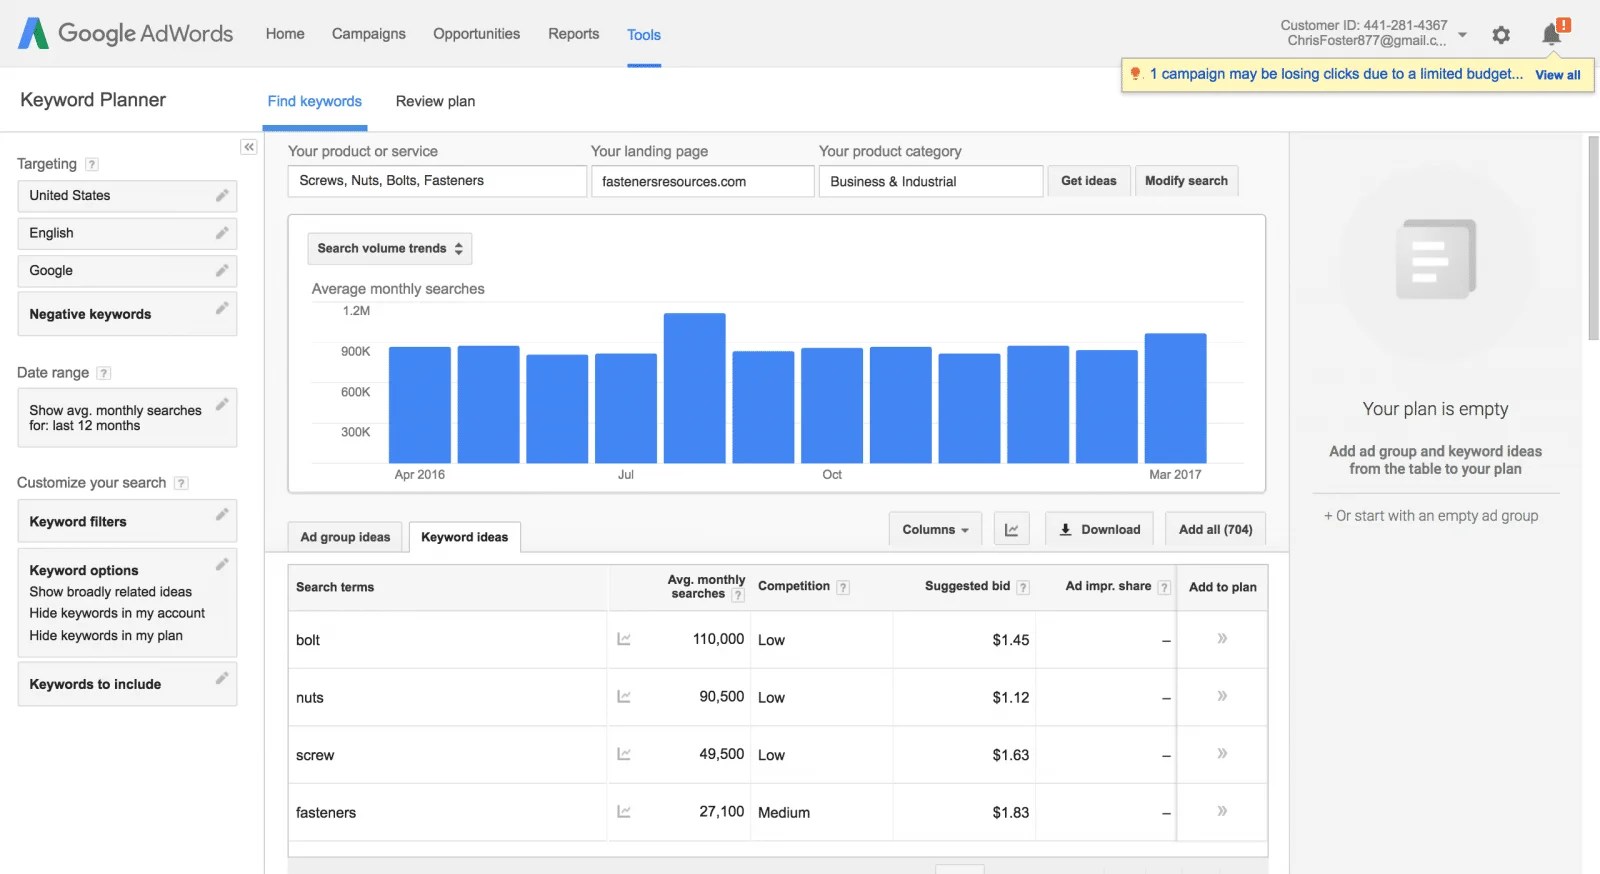Viewport: 1600px width, 874px height.
Task: Add fasteners keyword to plan
Action: (1222, 811)
